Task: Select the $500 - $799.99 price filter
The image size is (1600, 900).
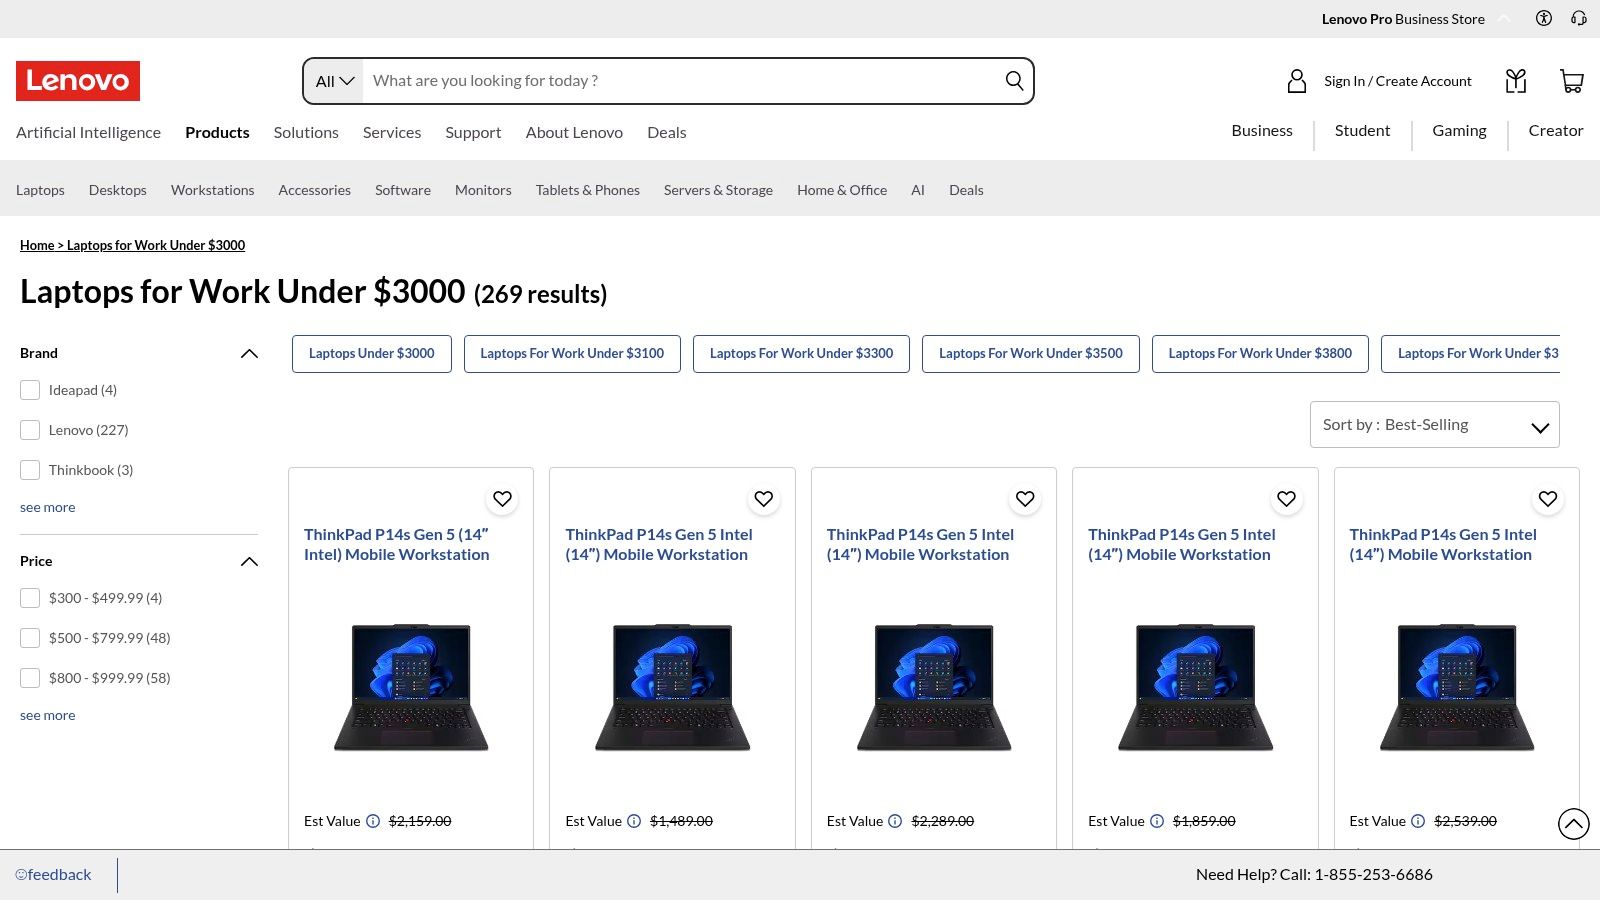Action: [x=30, y=638]
